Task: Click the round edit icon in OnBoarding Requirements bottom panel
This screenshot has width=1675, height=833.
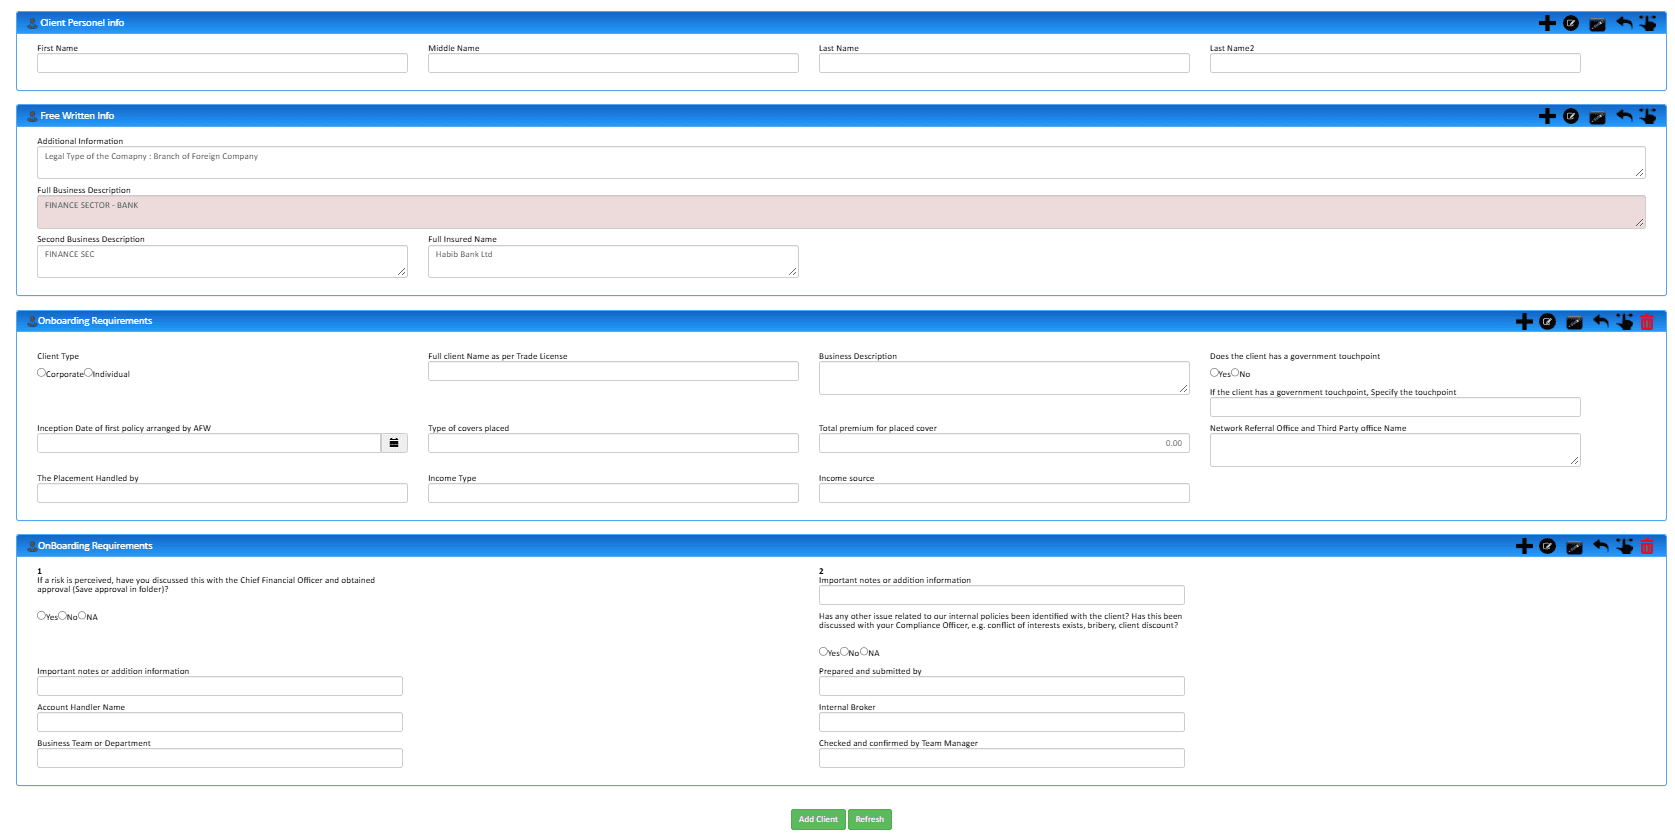Action: [x=1547, y=546]
